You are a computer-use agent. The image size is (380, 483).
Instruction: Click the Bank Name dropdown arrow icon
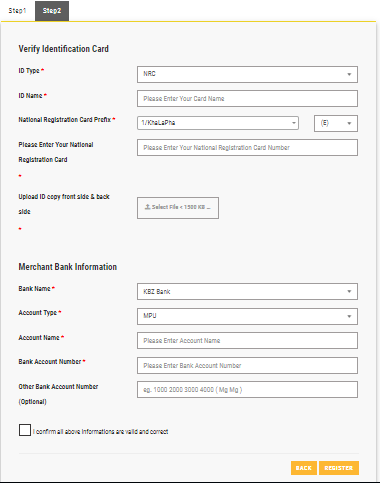click(349, 292)
